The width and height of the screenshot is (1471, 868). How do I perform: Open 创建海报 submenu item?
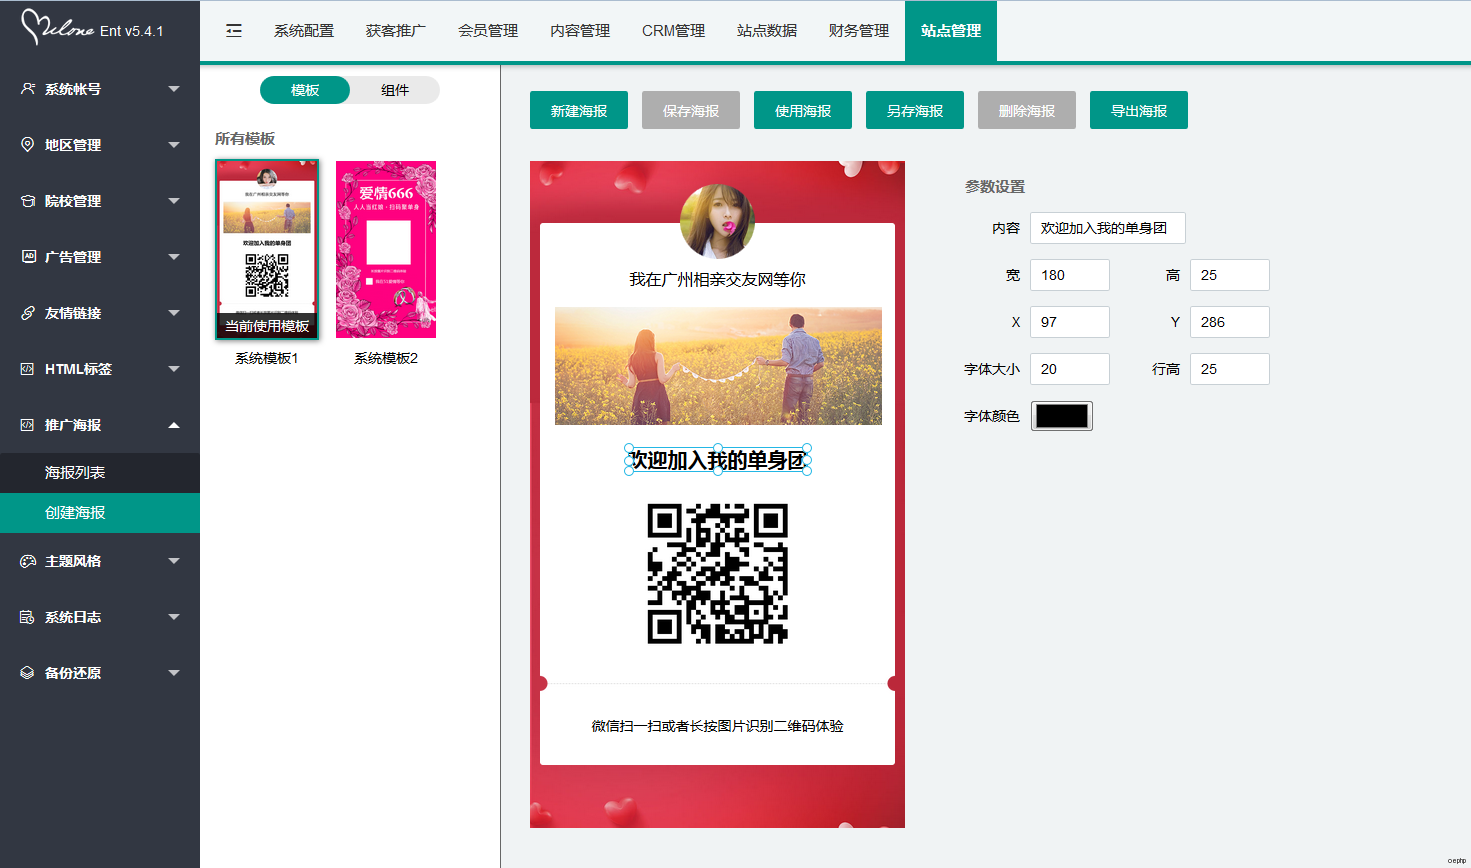click(x=100, y=512)
